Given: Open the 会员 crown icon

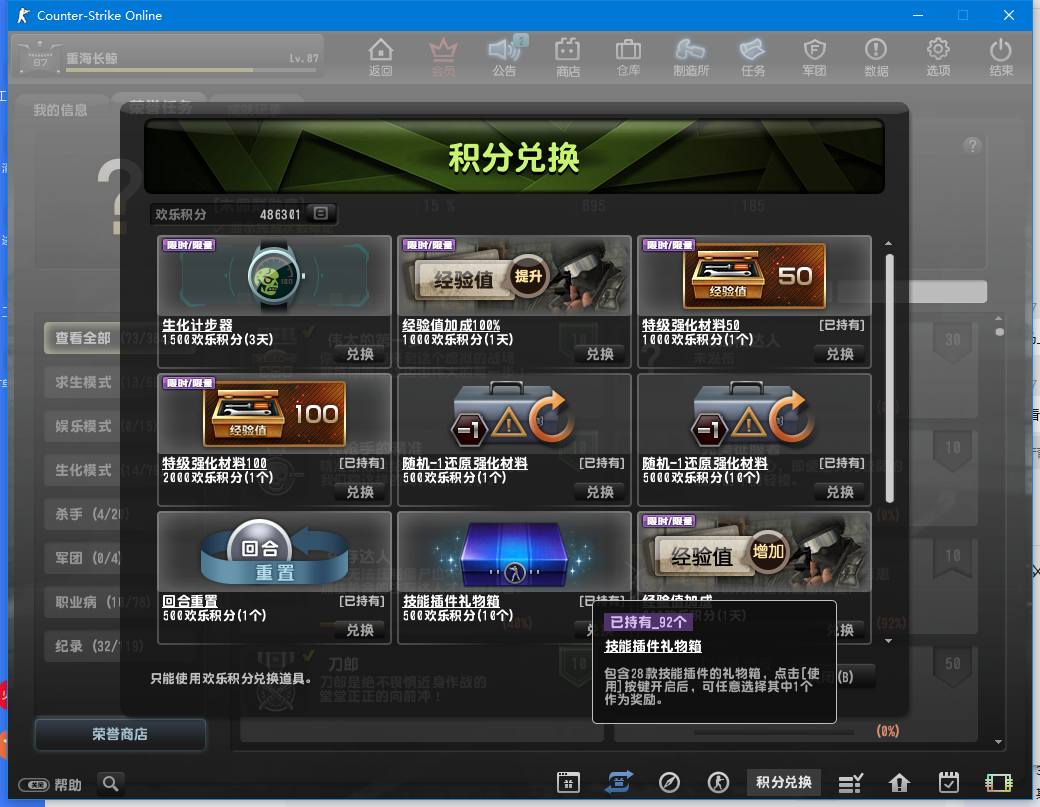Looking at the screenshot, I should [x=442, y=57].
